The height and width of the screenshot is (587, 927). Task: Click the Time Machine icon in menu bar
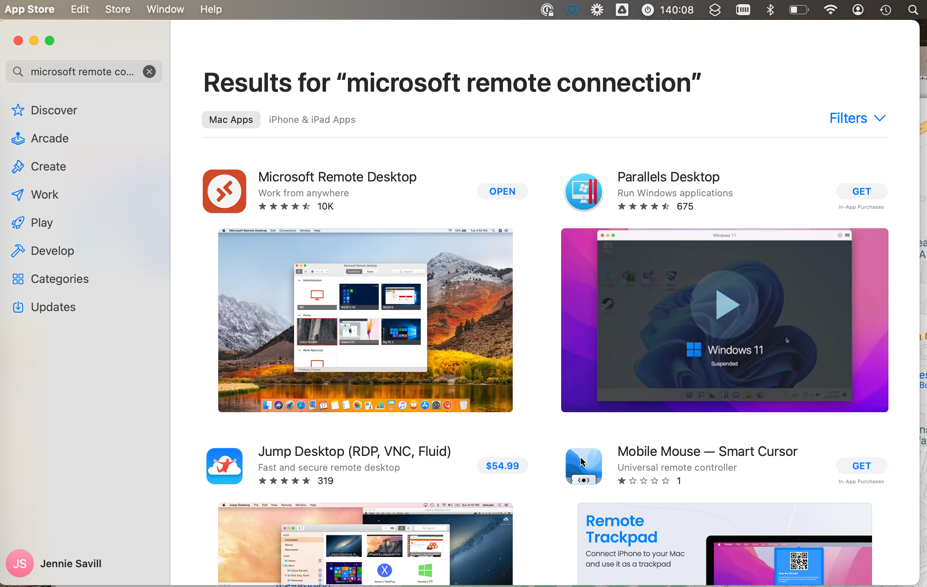(x=885, y=9)
